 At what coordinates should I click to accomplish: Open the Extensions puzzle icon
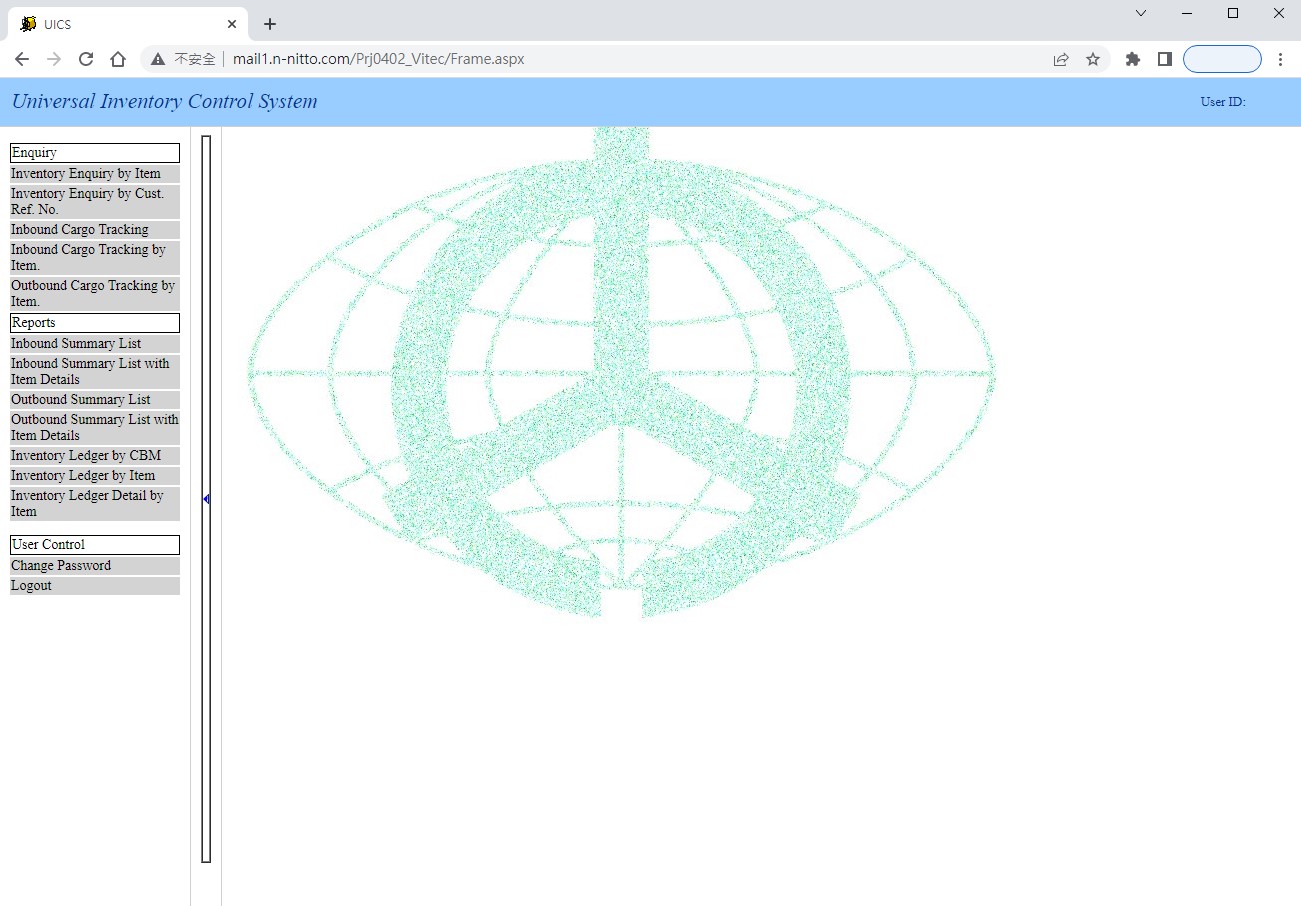[x=1133, y=59]
